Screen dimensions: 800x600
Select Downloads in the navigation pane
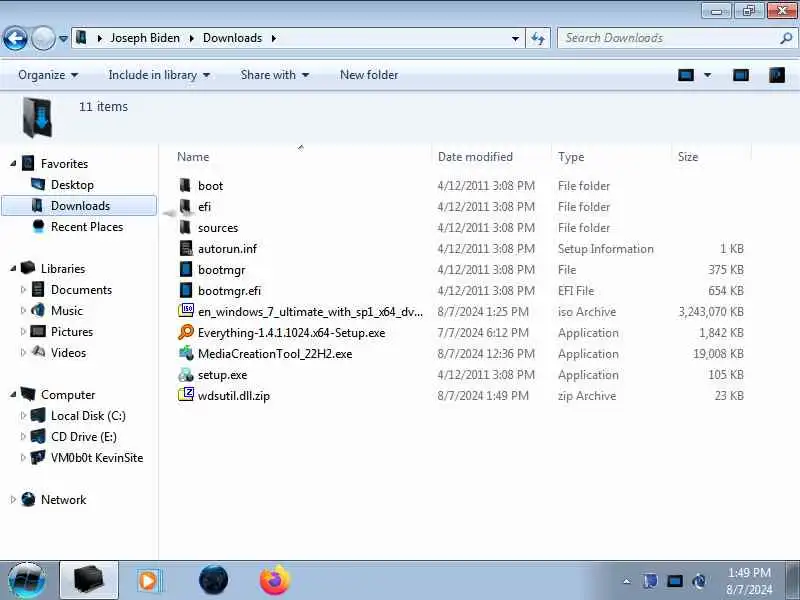tap(79, 206)
